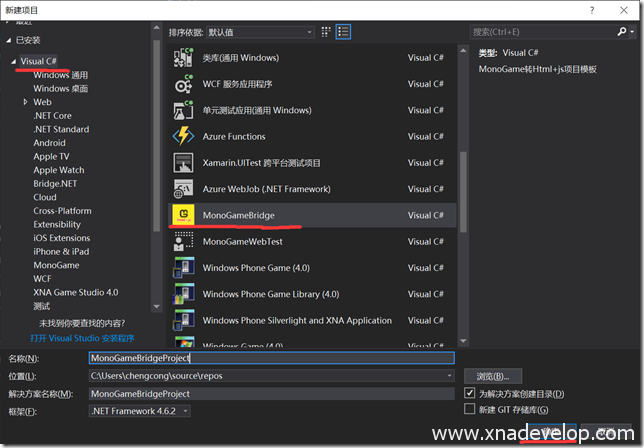Expand the Web node in the tree
644x448 pixels.
pos(27,102)
